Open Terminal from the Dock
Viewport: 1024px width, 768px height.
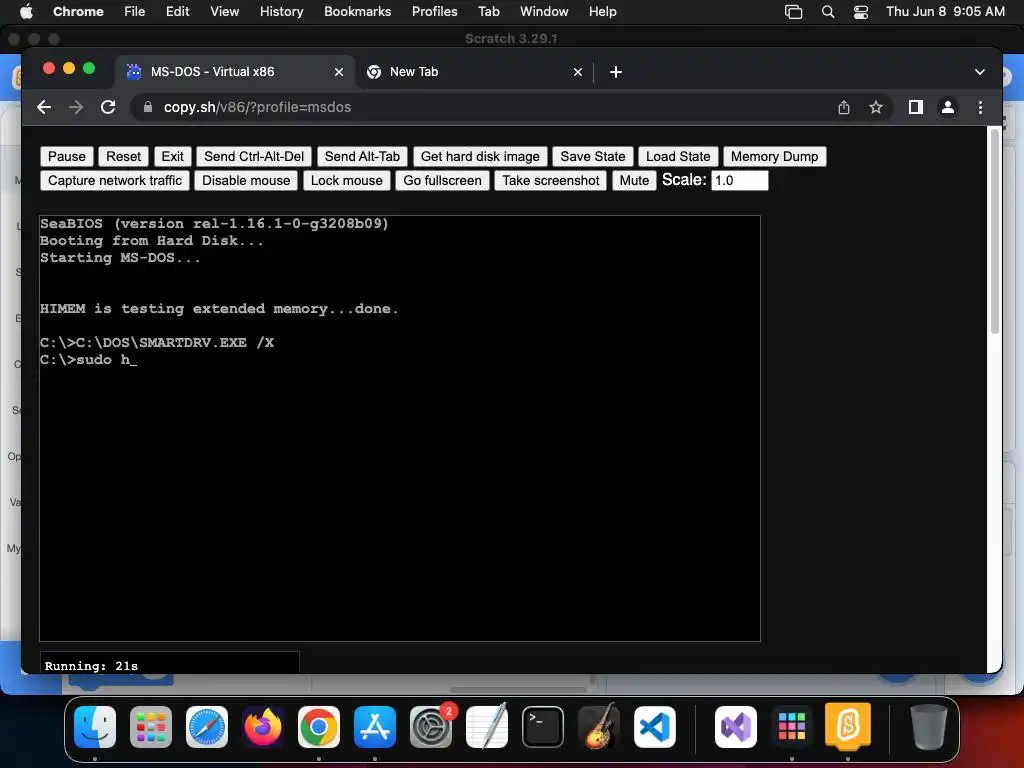coord(543,727)
